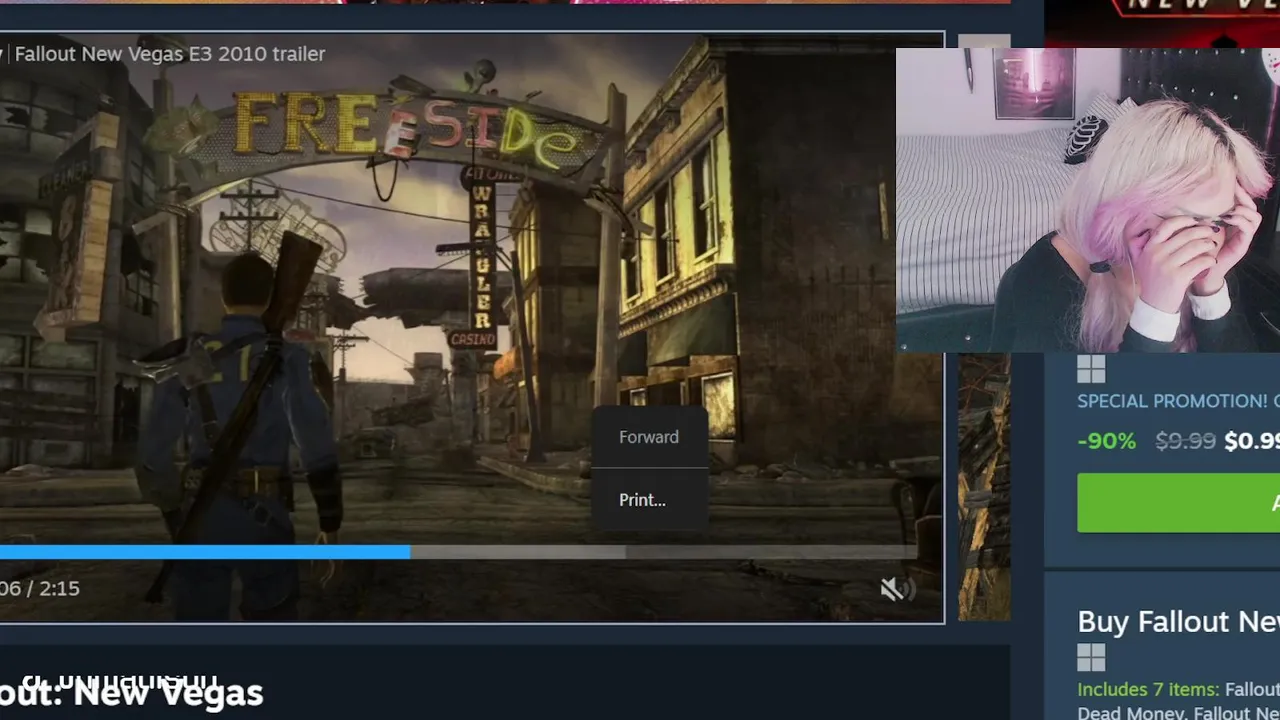Open the screenshot thumbnail beside the trailer
The height and width of the screenshot is (720, 1280).
pyautogui.click(x=984, y=487)
